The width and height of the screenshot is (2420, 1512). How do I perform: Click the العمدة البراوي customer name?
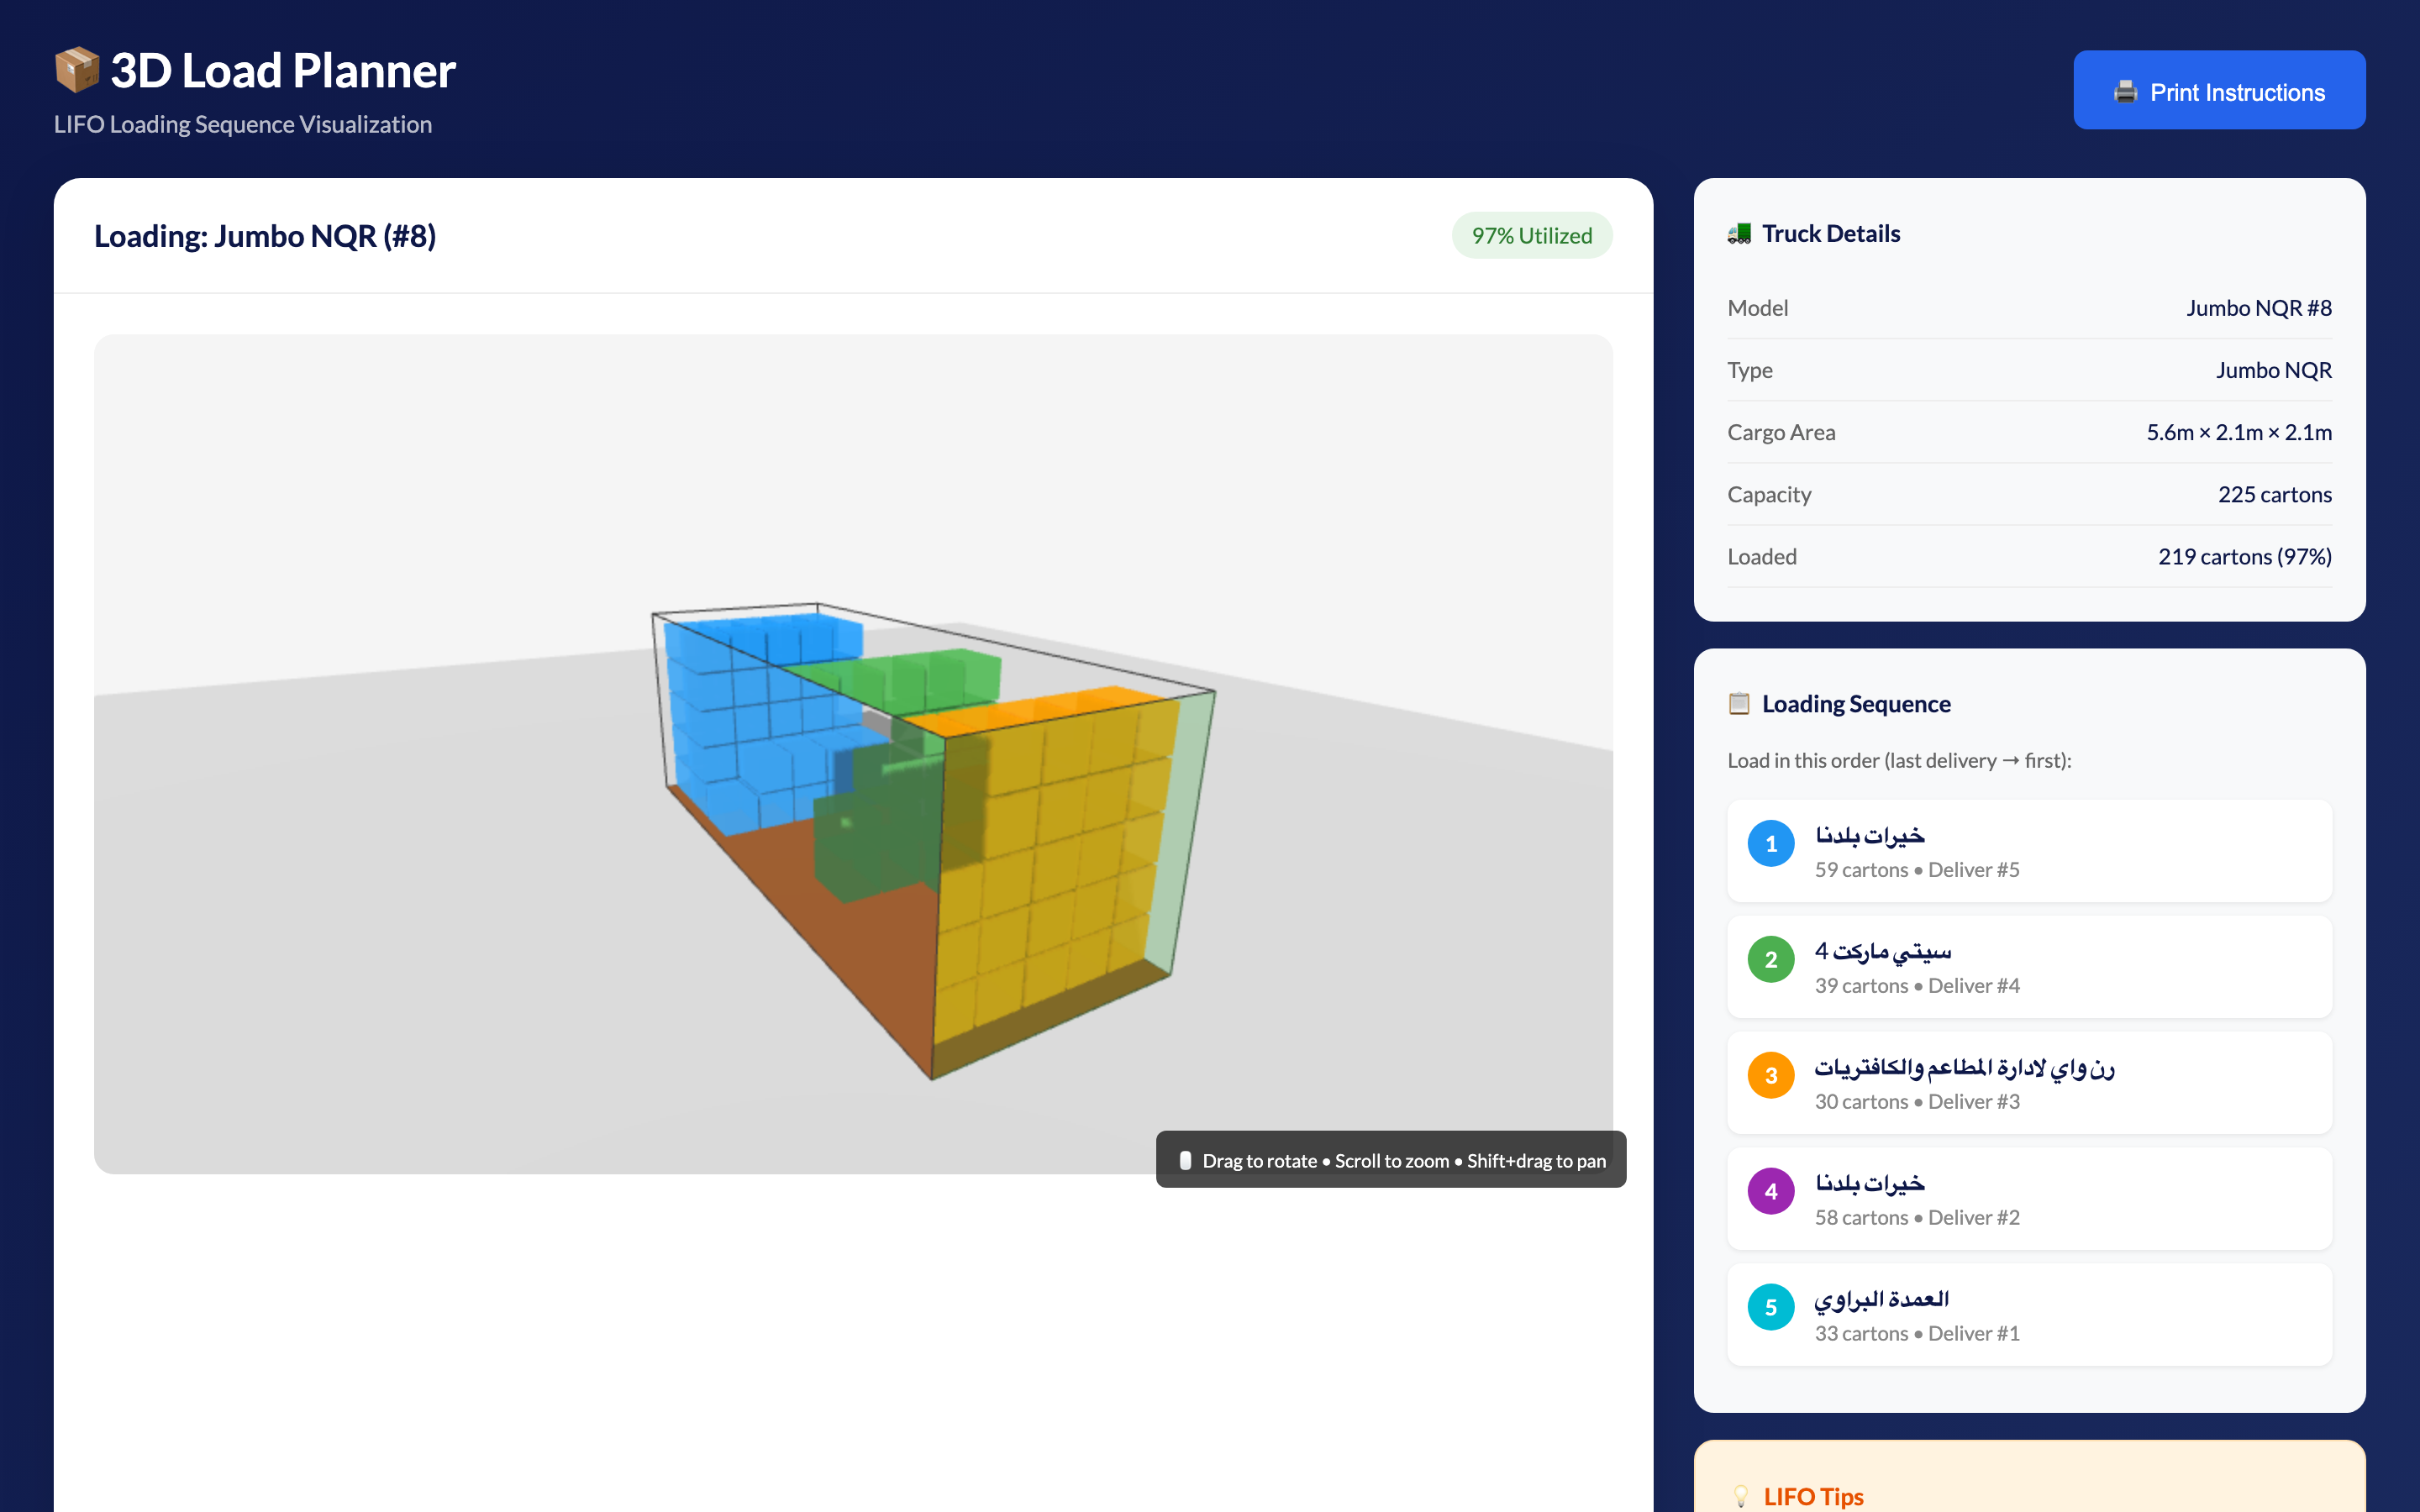coord(1881,1299)
